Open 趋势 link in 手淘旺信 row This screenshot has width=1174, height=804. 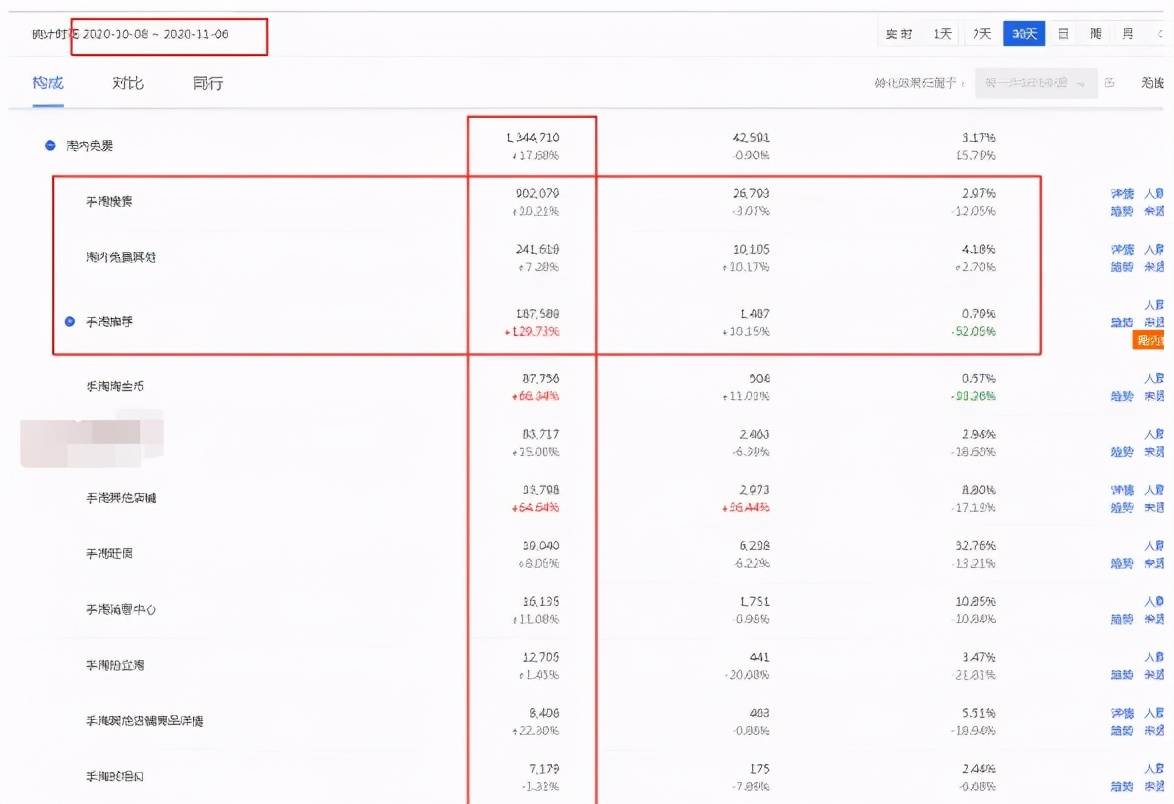[x=1122, y=564]
